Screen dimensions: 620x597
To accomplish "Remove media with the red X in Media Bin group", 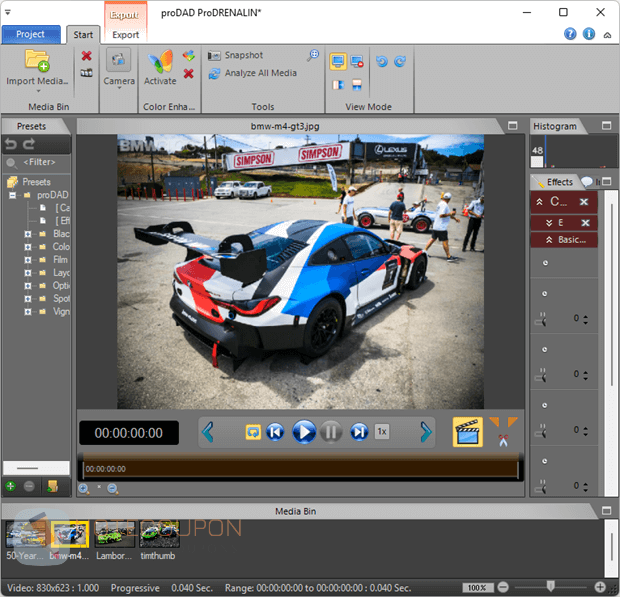I will [x=87, y=56].
